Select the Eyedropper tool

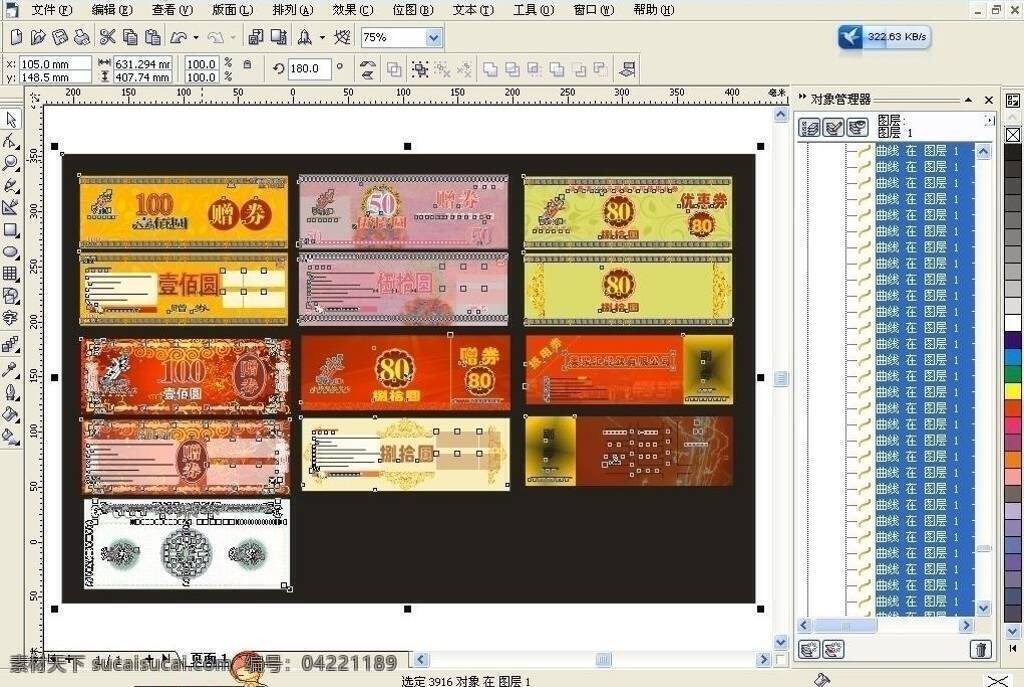tap(11, 370)
